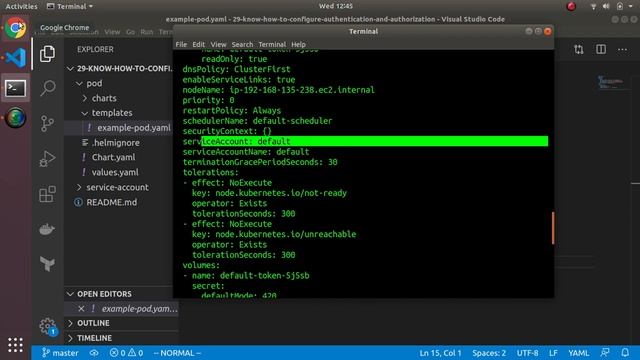640x360 pixels.
Task: Open Run and Debug view
Action: coord(47,159)
